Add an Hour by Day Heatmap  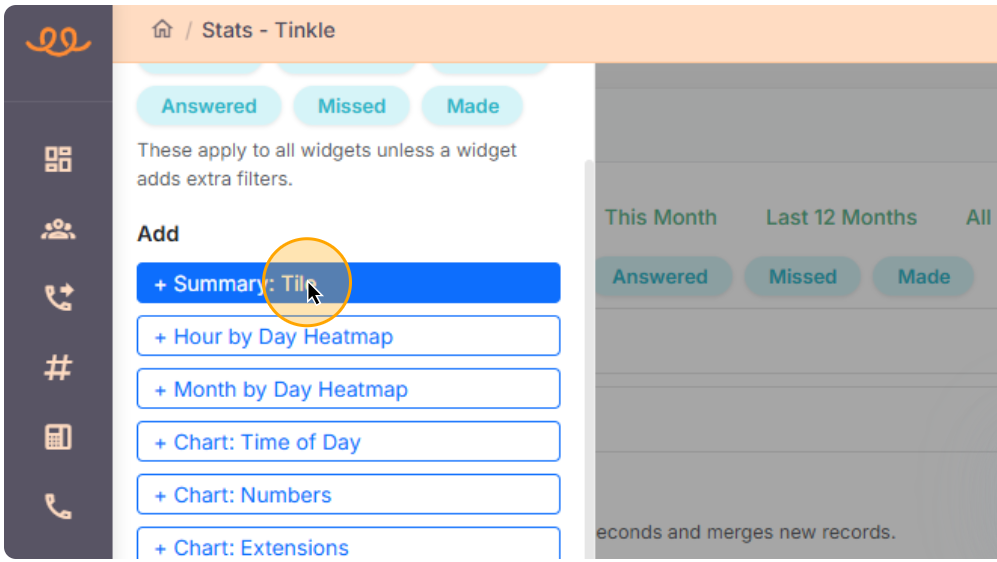tap(348, 336)
